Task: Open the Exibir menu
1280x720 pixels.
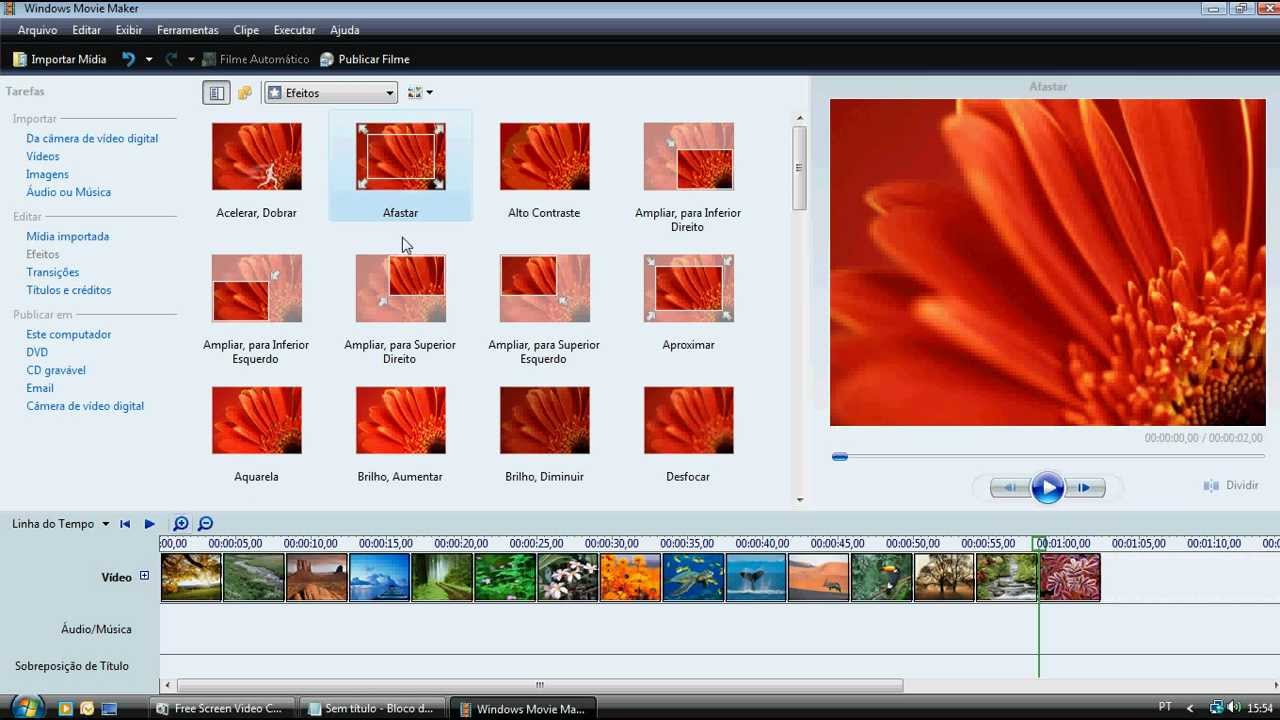Action: 129,30
